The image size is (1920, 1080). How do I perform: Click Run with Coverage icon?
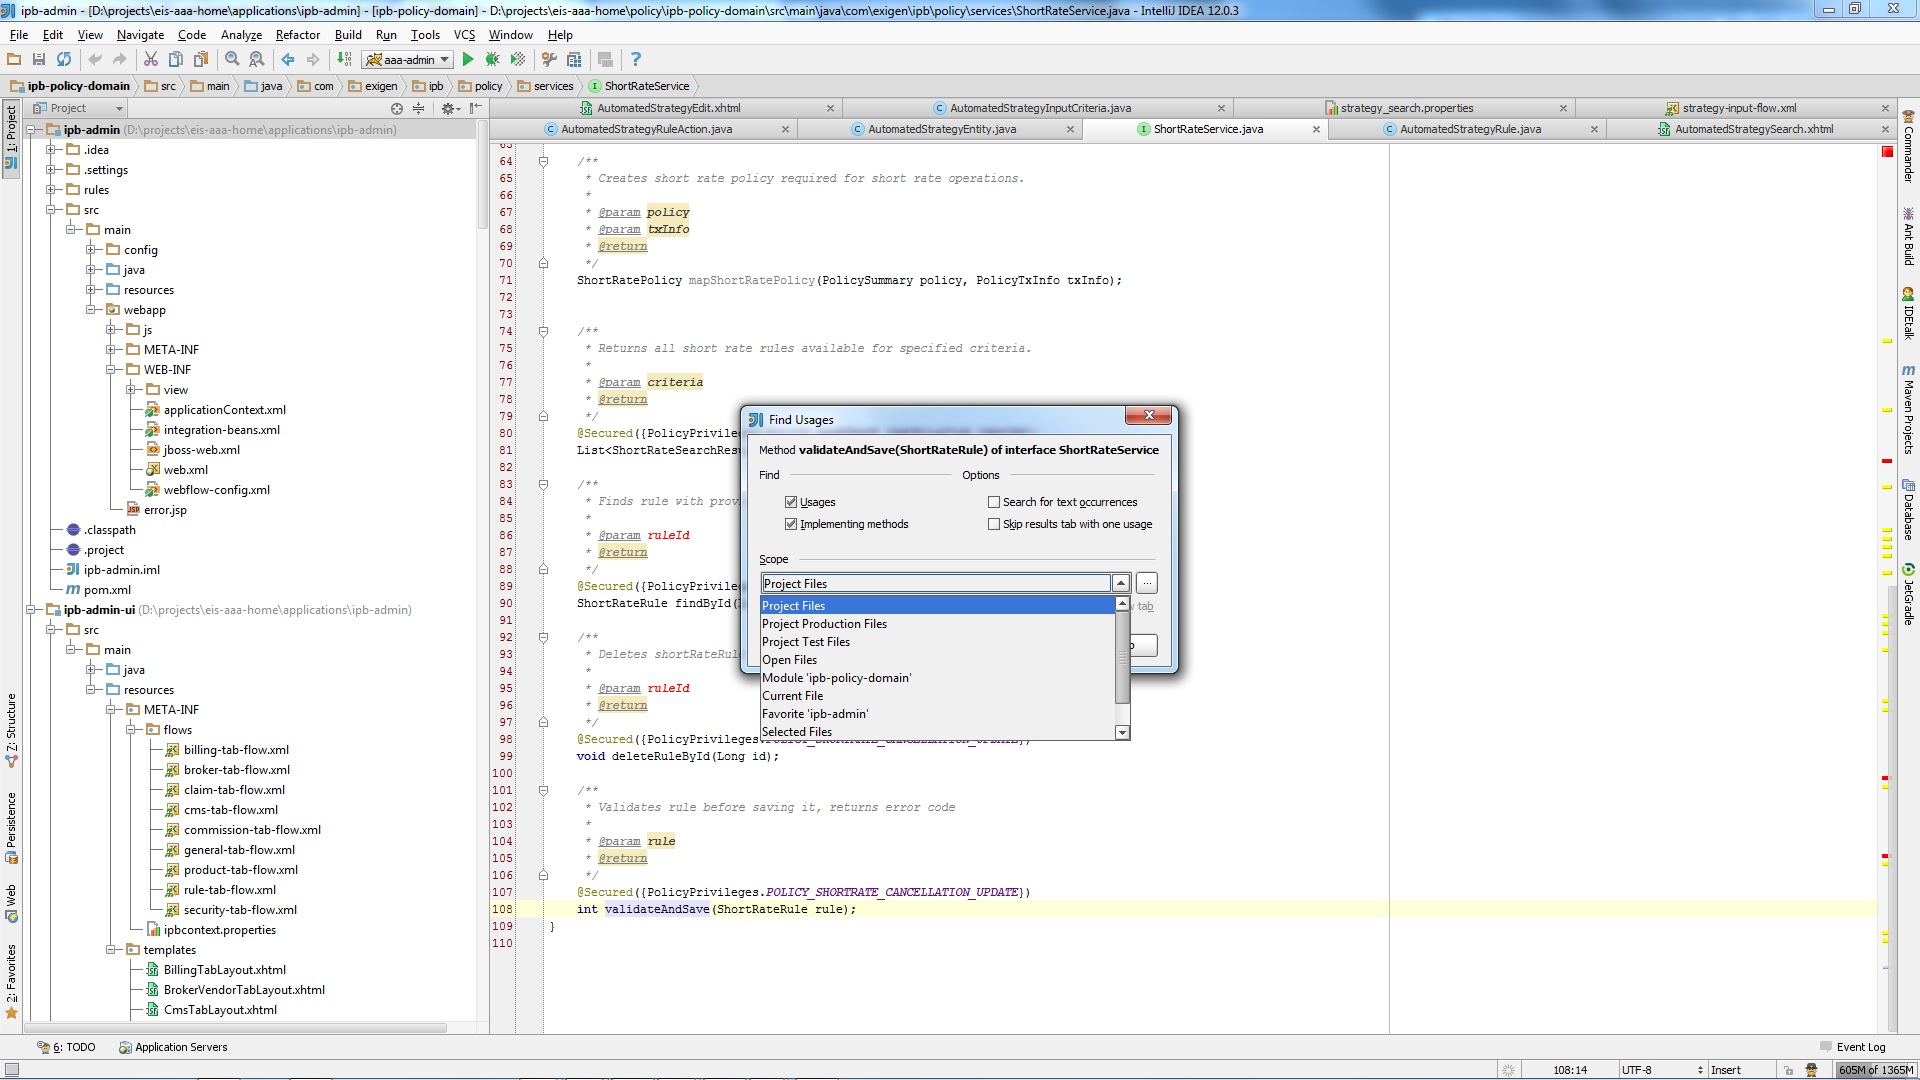click(518, 60)
